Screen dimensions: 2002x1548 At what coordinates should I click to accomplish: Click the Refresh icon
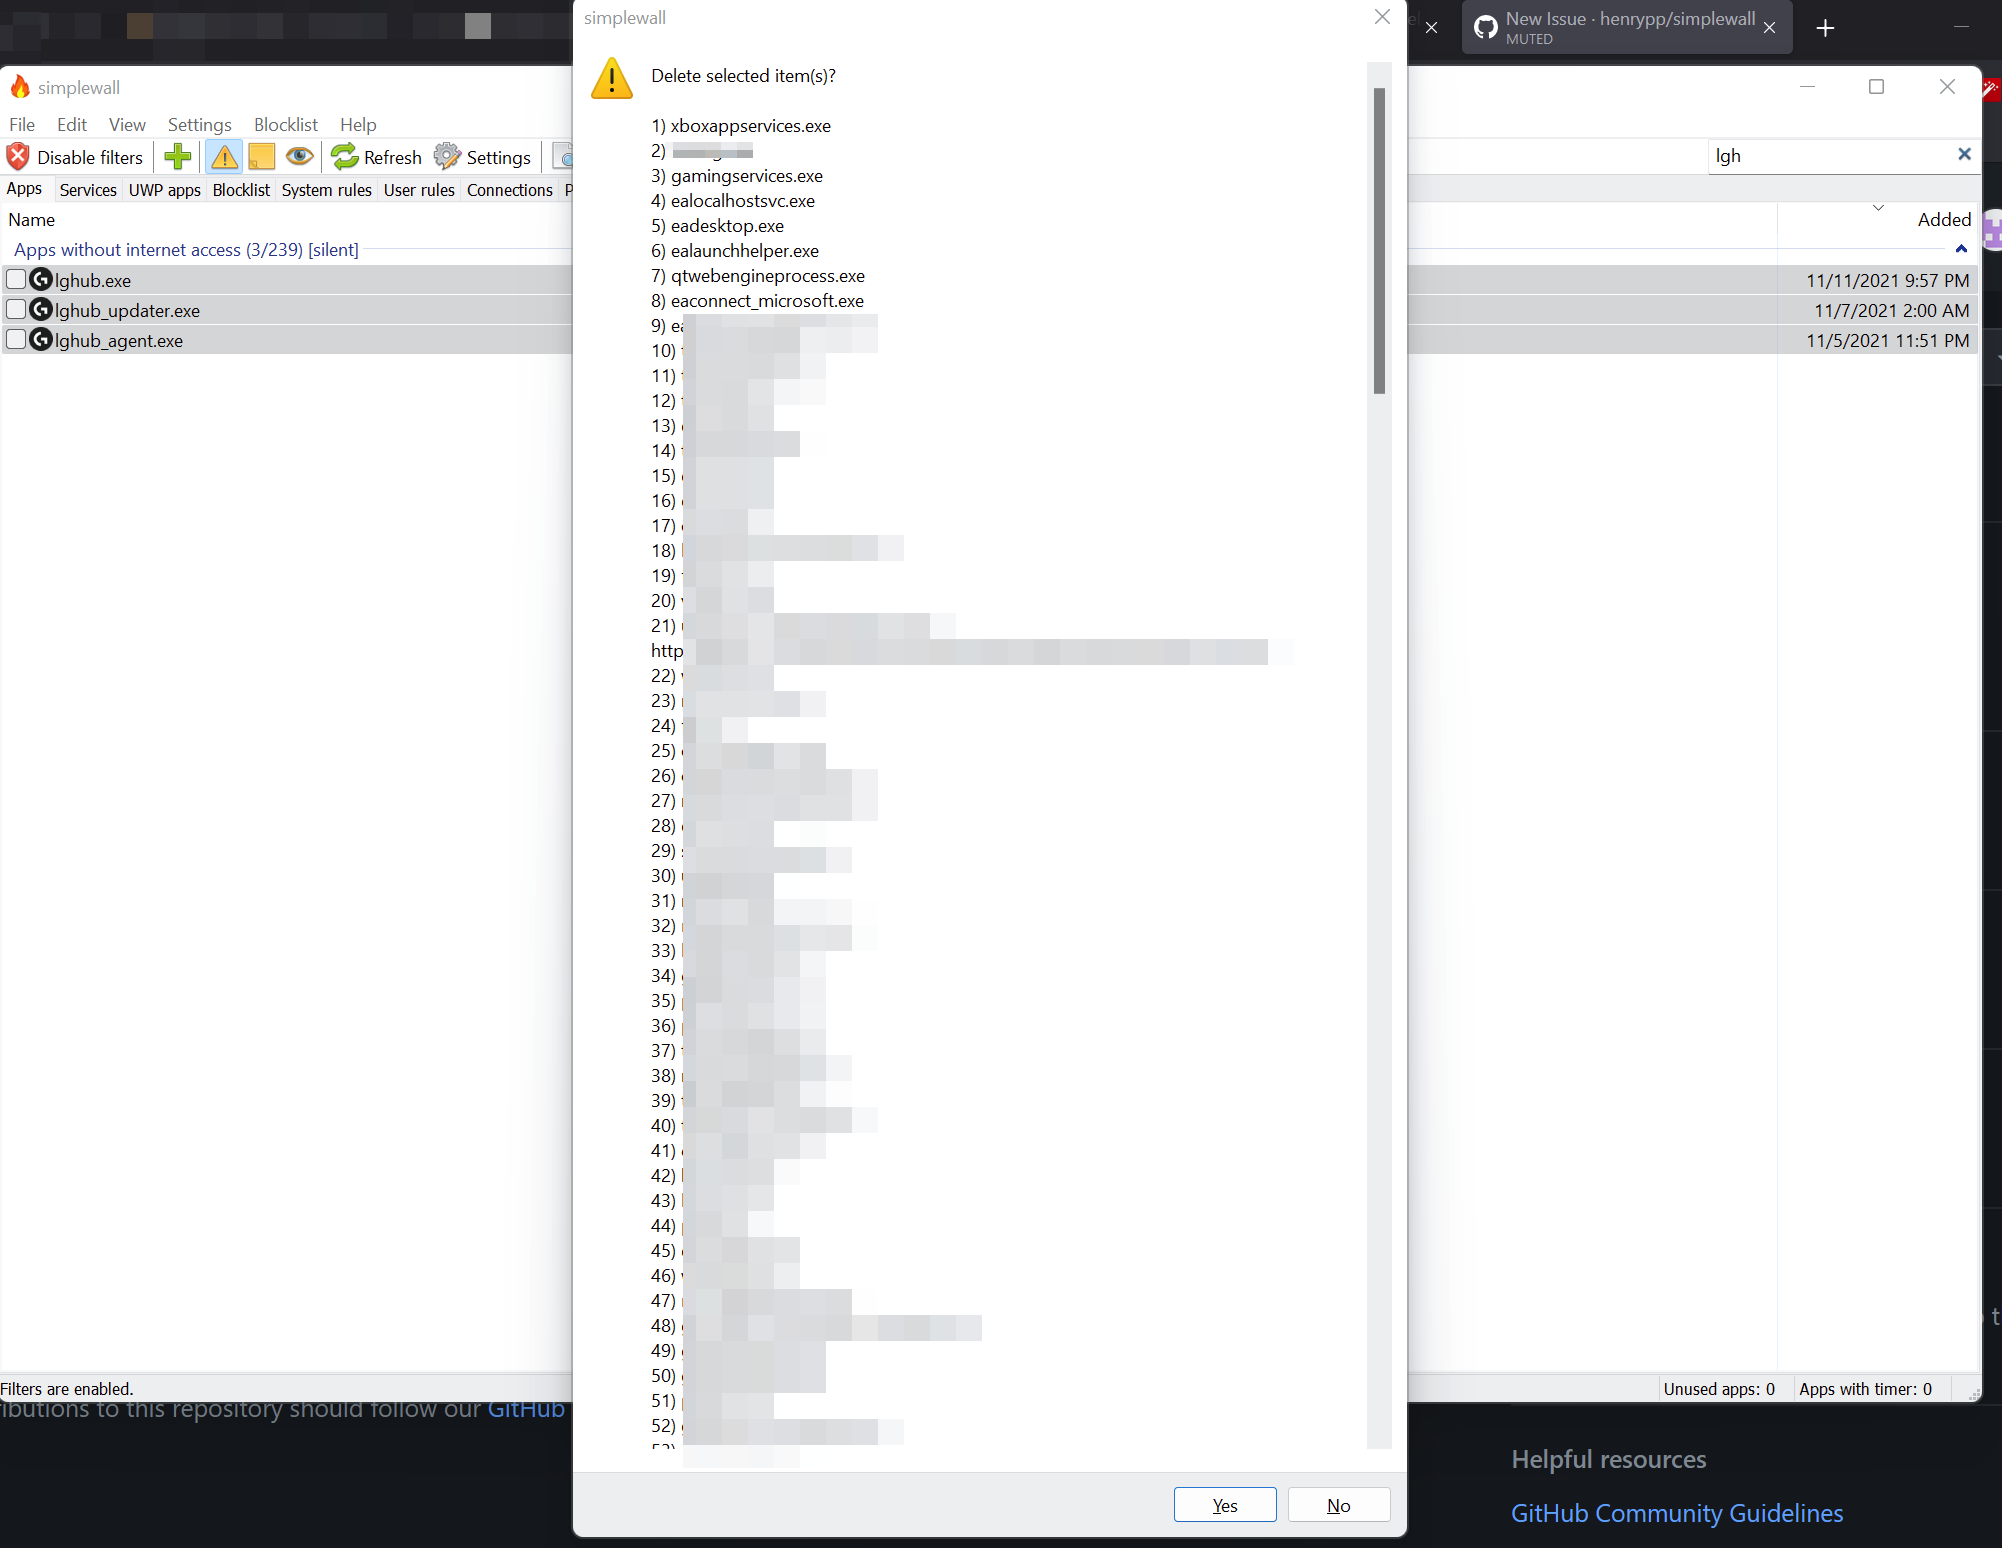click(345, 157)
